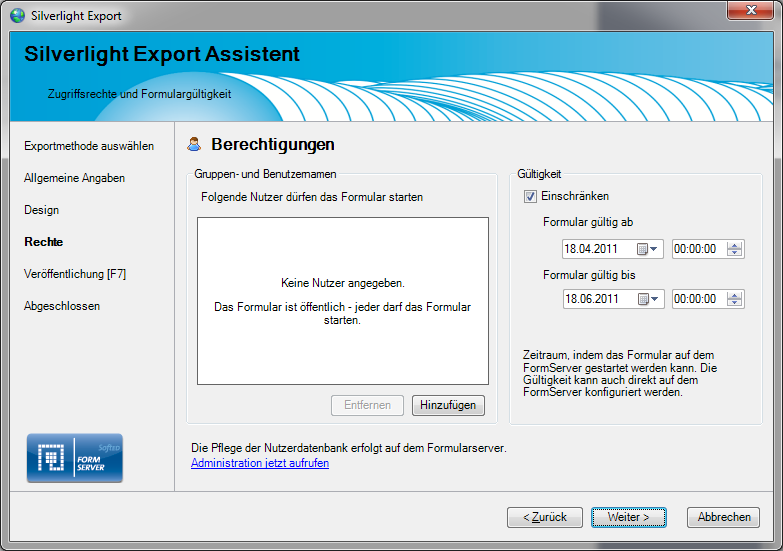Viewport: 783px width, 551px height.
Task: Open the Design step
Action: (x=42, y=210)
